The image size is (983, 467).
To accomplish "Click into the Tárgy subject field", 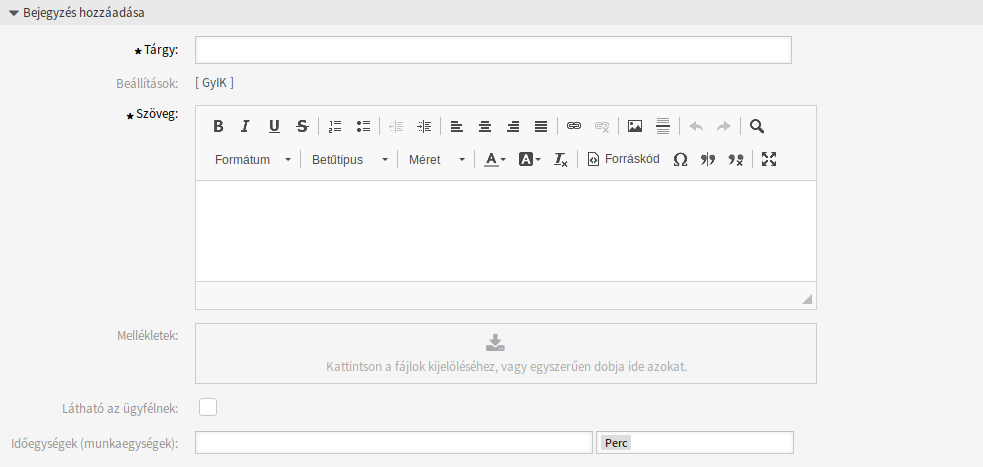I will 493,50.
